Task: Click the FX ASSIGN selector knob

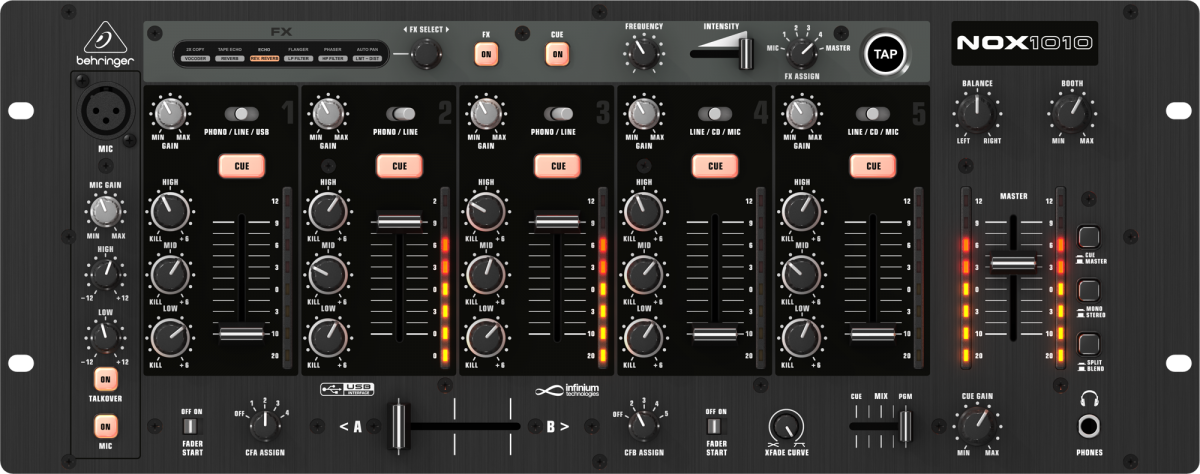Action: pyautogui.click(x=800, y=51)
